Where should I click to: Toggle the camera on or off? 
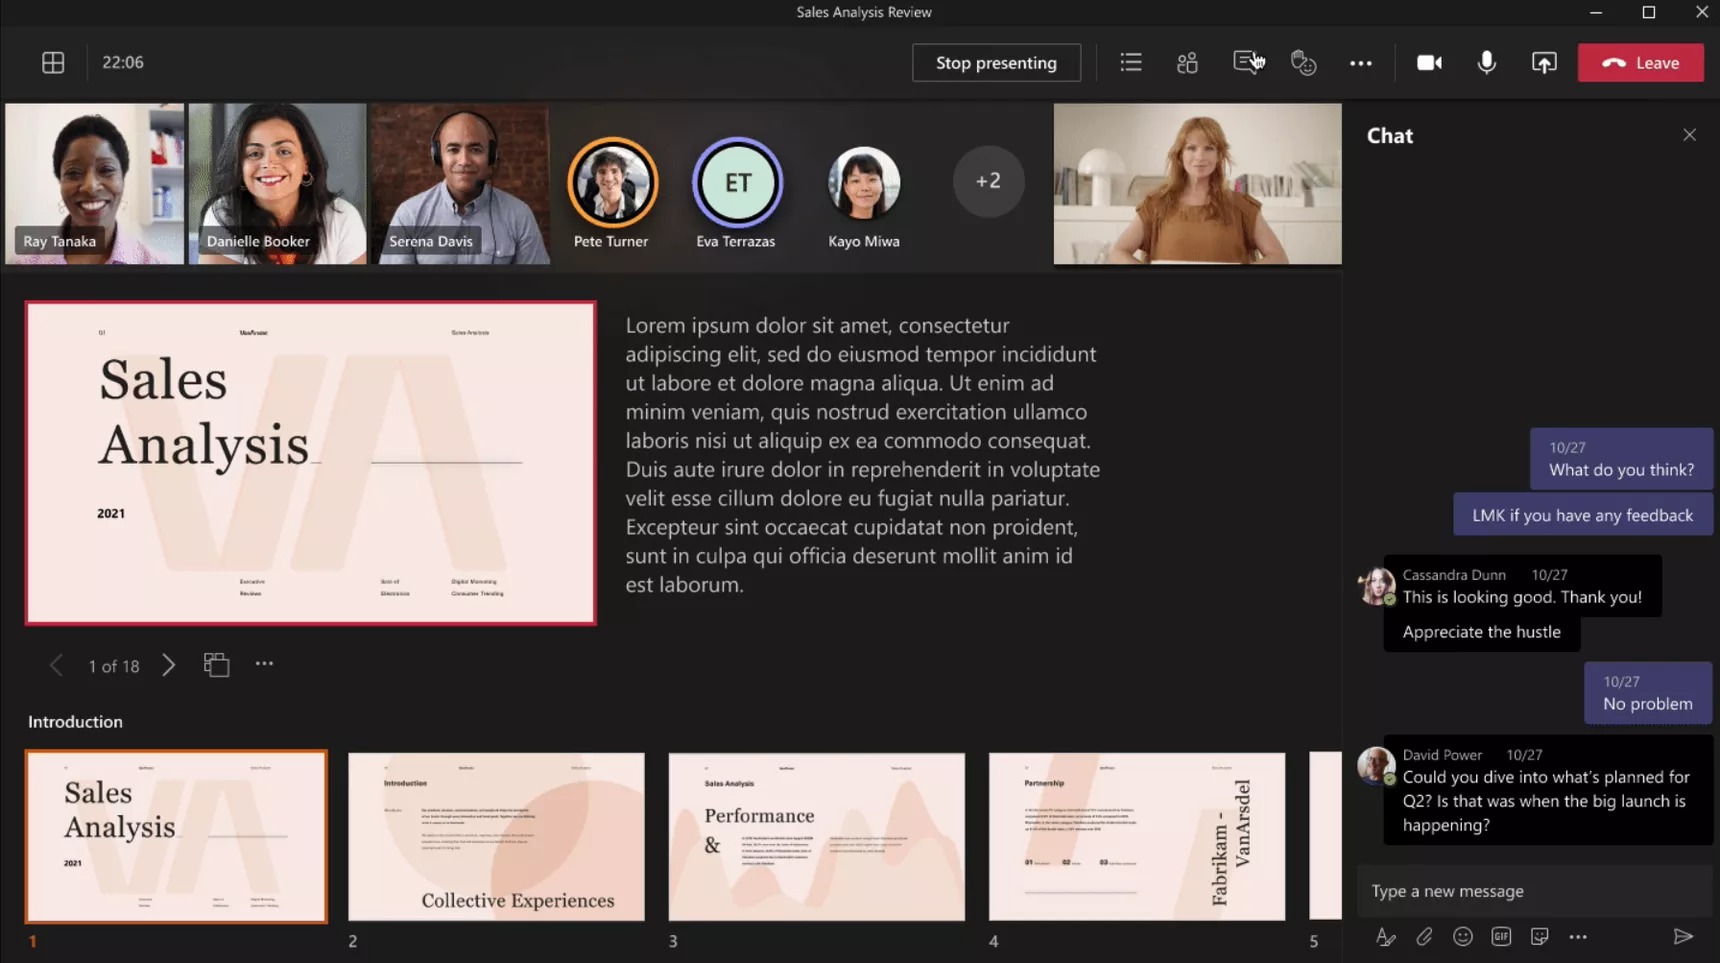point(1429,63)
